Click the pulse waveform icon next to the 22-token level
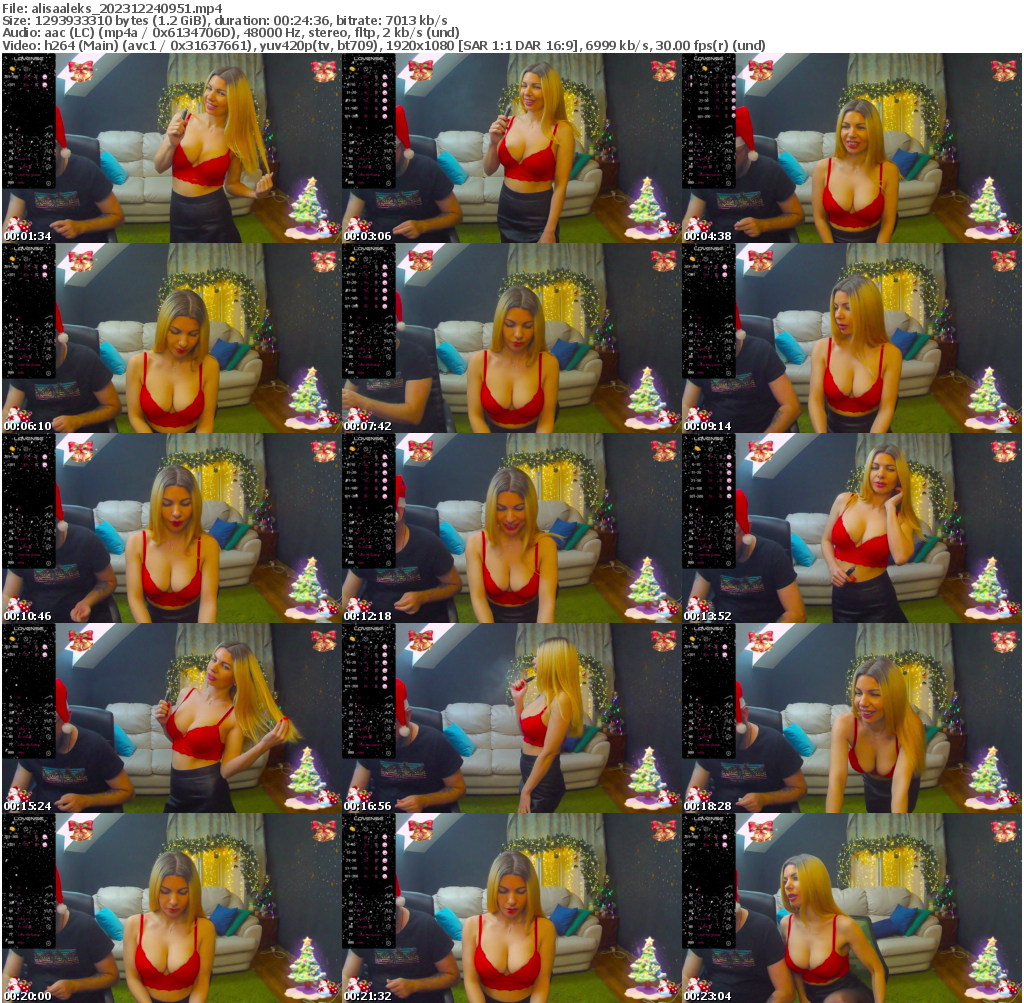1024x1003 pixels. (48, 135)
